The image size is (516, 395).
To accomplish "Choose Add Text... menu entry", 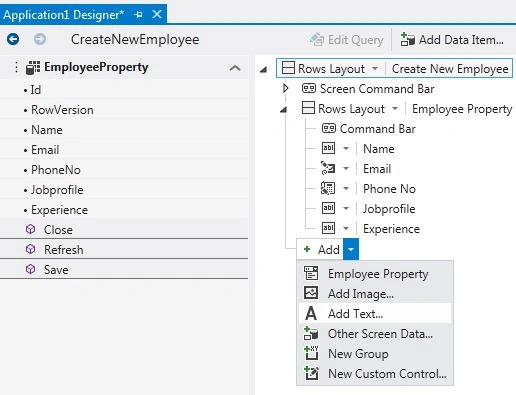I will pyautogui.click(x=375, y=313).
